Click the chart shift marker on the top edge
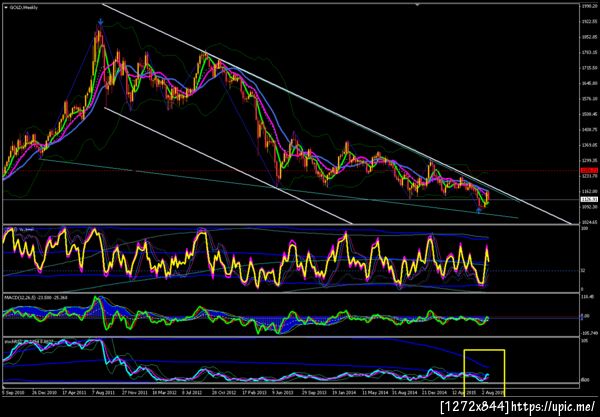This screenshot has height=417, width=600. point(417,5)
